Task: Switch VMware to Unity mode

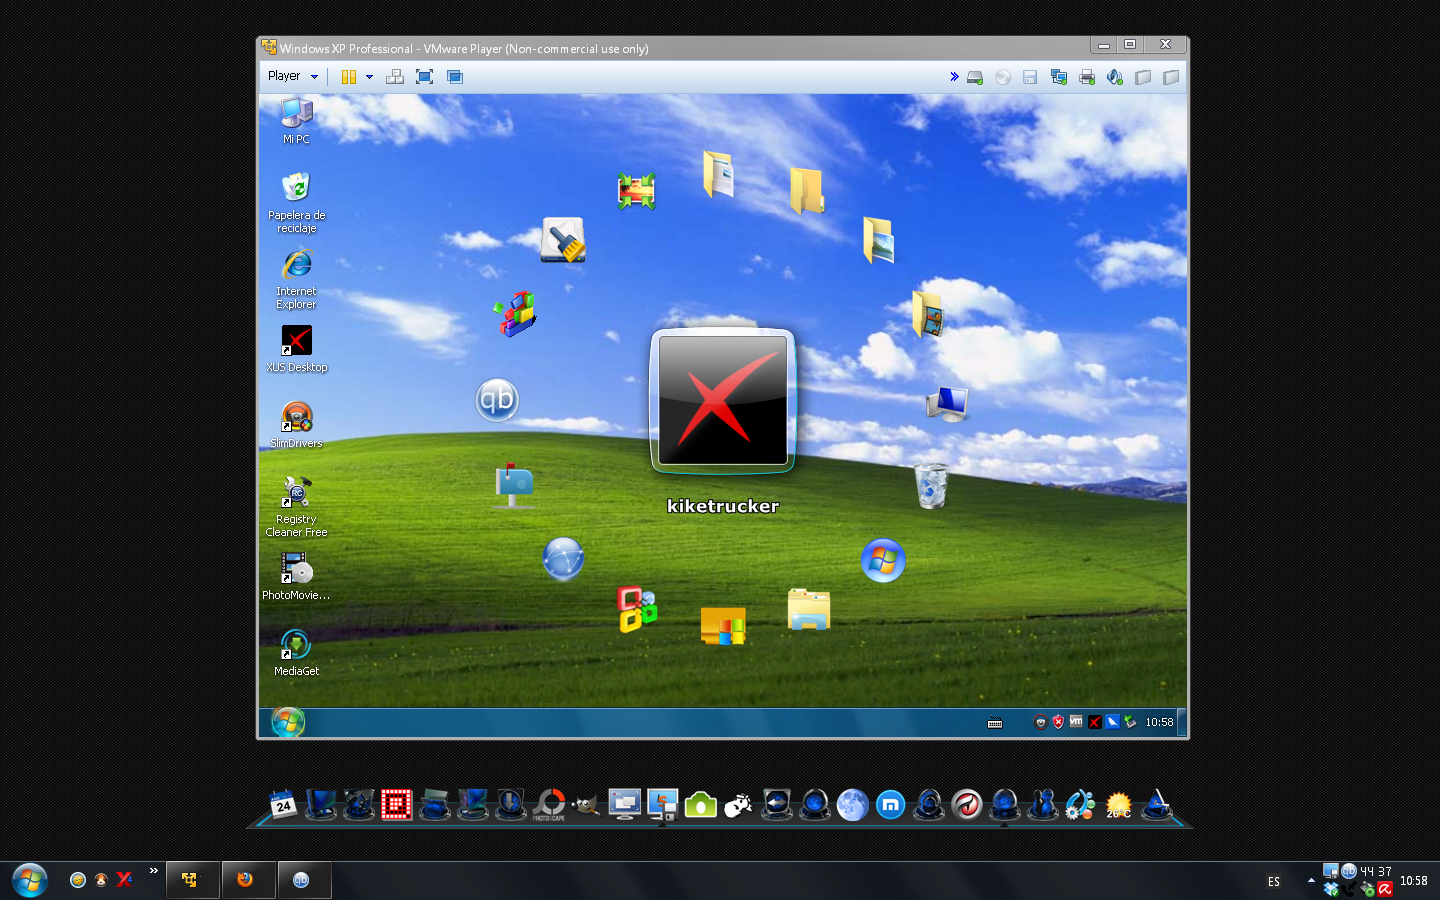Action: click(x=455, y=77)
